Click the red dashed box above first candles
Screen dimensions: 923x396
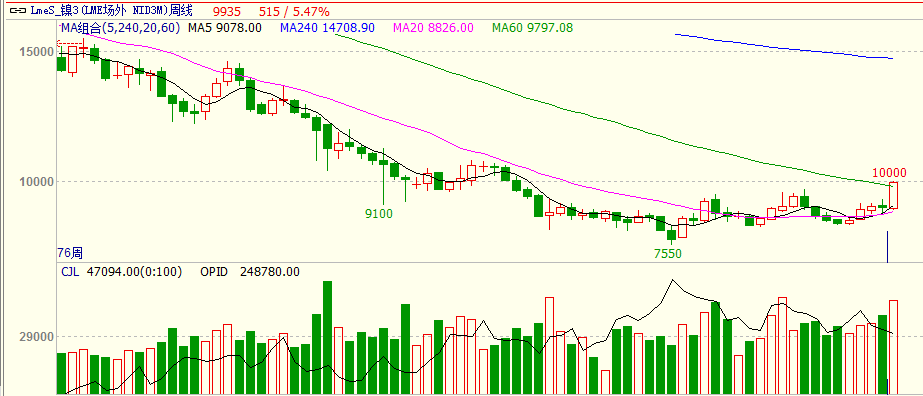71,44
